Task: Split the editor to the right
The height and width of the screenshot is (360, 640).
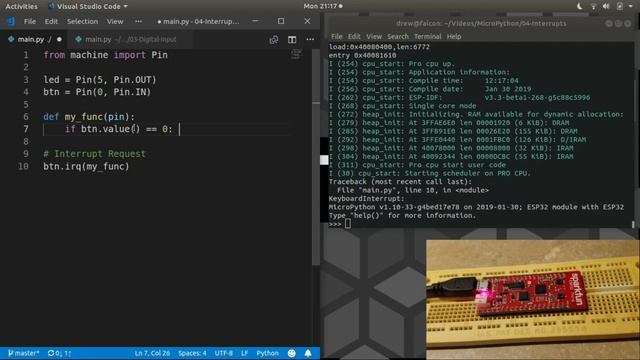Action: coord(292,40)
